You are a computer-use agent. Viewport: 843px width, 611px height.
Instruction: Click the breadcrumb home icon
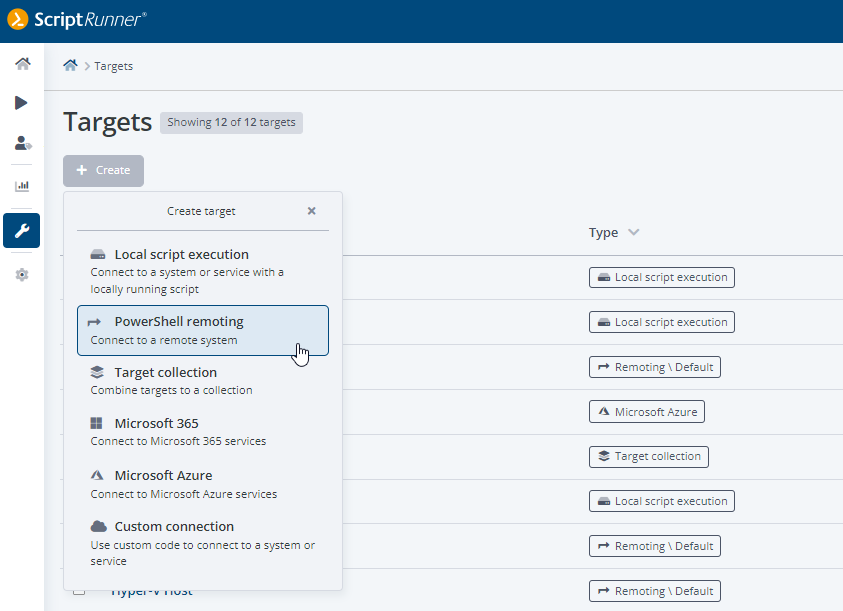pyautogui.click(x=70, y=66)
